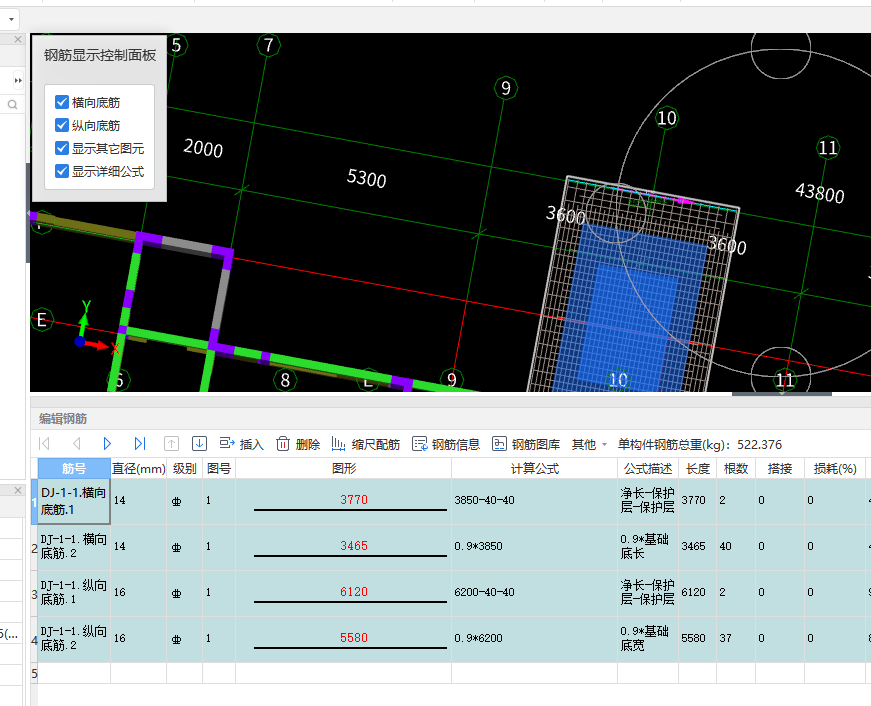Toggle 显示详细公式 checkbox
The image size is (871, 706).
pos(62,171)
